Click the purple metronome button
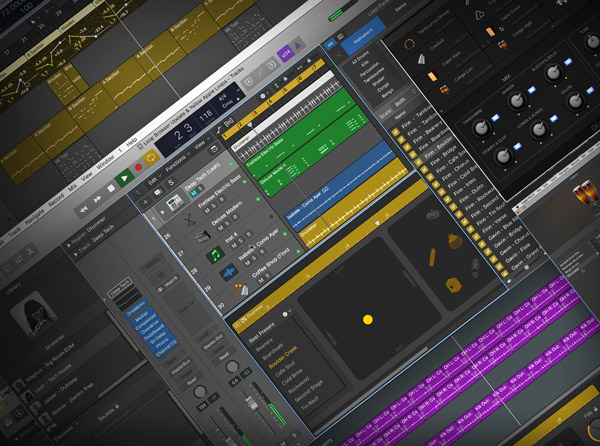The width and height of the screenshot is (600, 446). click(x=298, y=45)
